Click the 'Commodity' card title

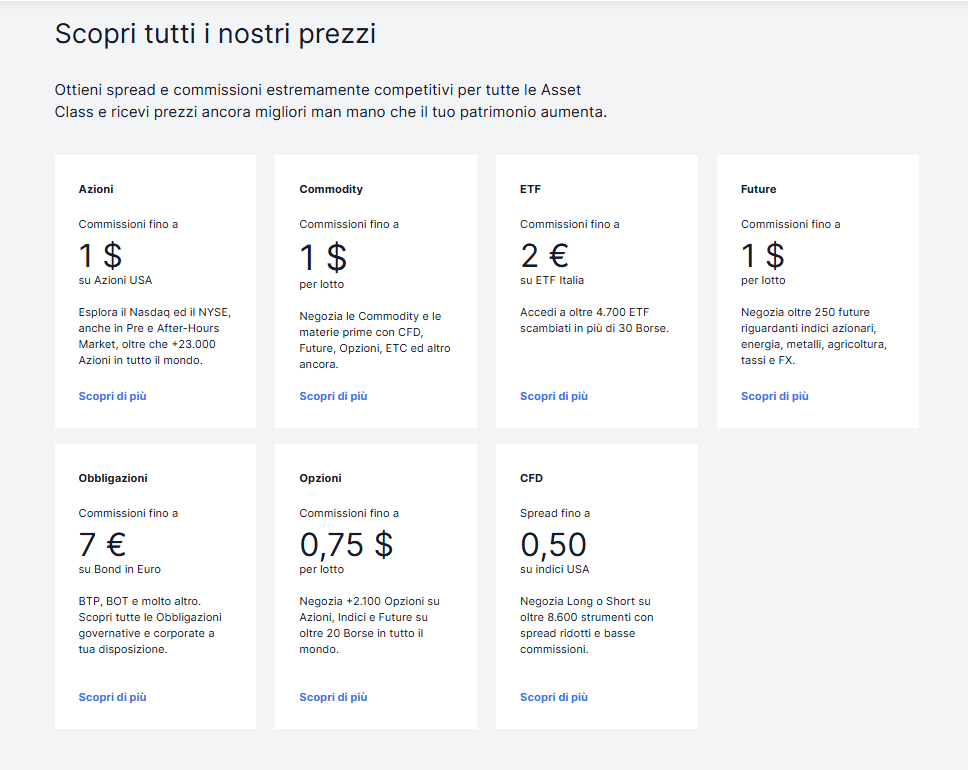tap(331, 189)
